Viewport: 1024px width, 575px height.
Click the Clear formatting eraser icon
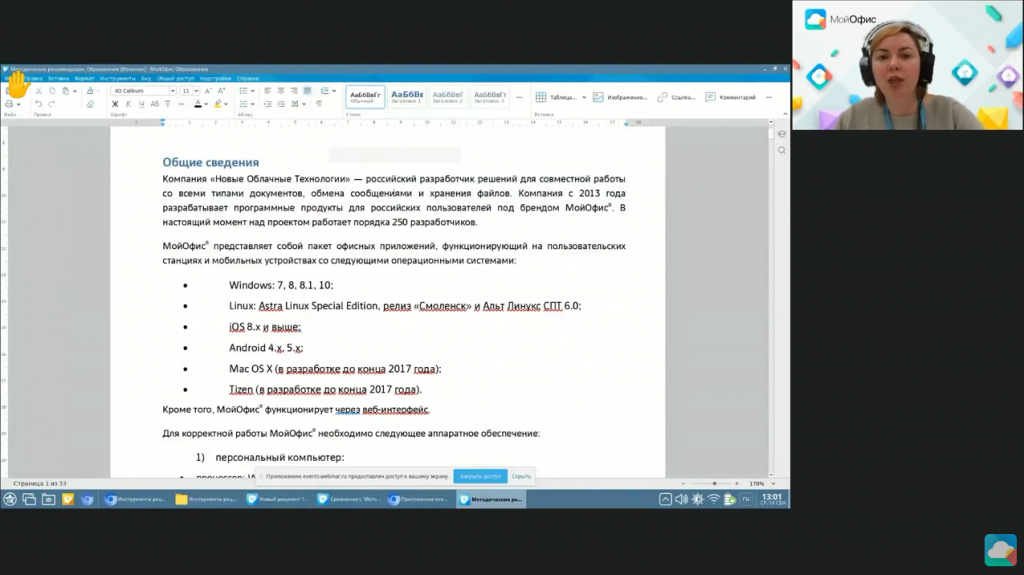click(x=90, y=104)
